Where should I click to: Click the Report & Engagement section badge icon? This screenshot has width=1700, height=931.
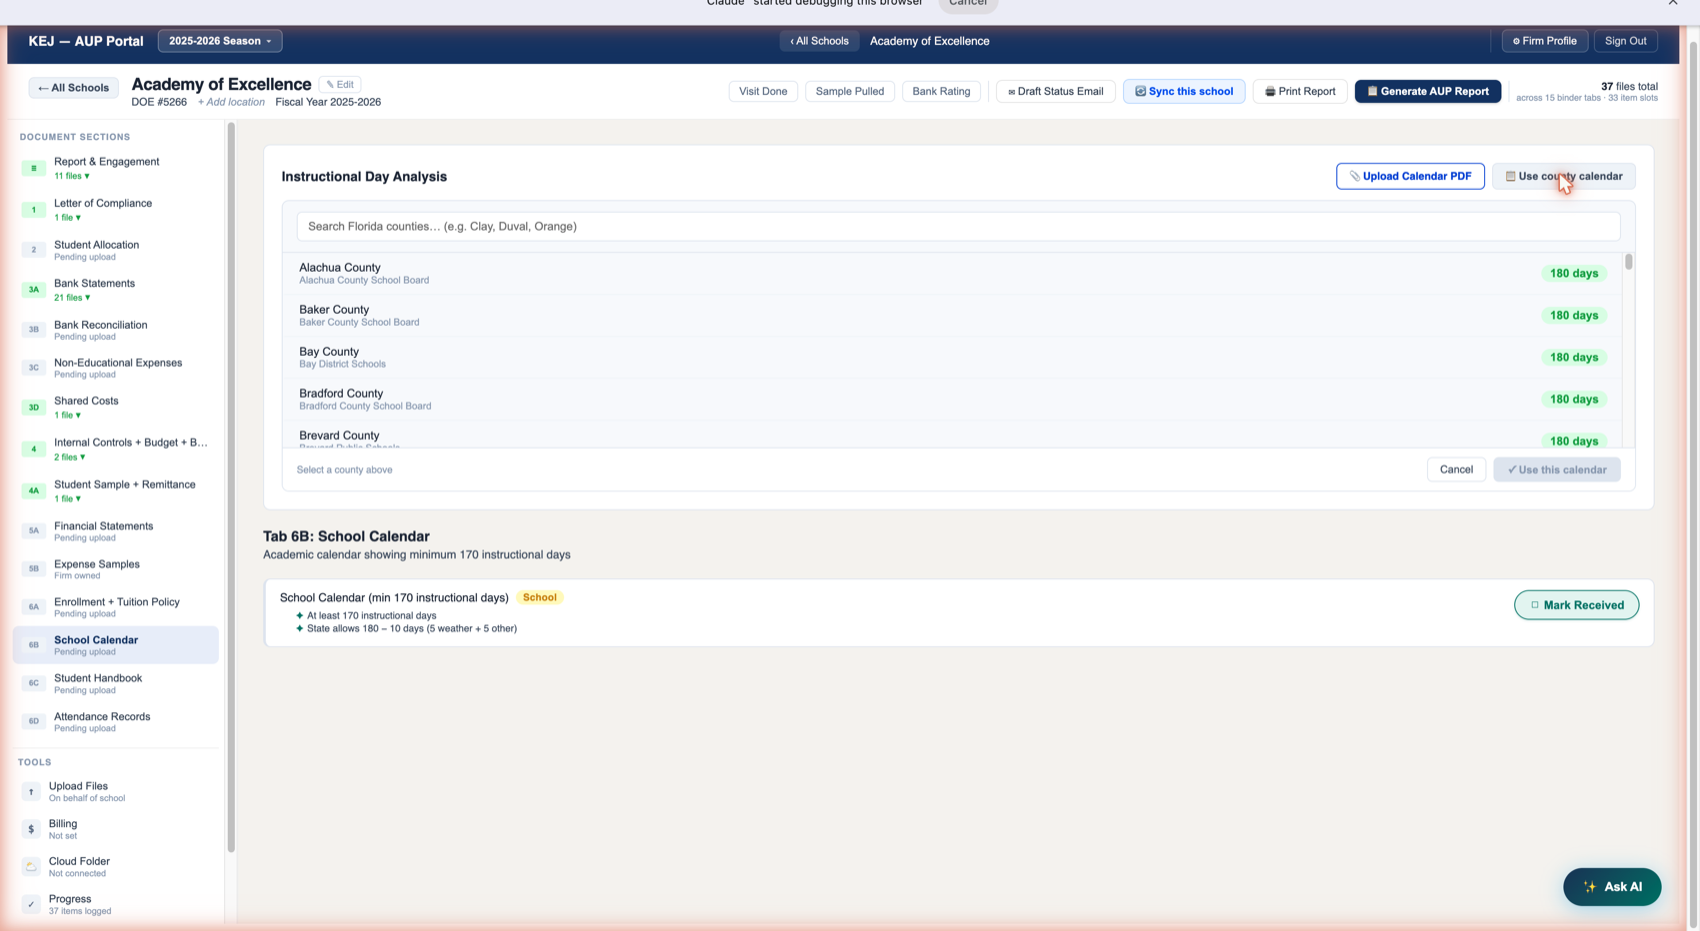(33, 168)
